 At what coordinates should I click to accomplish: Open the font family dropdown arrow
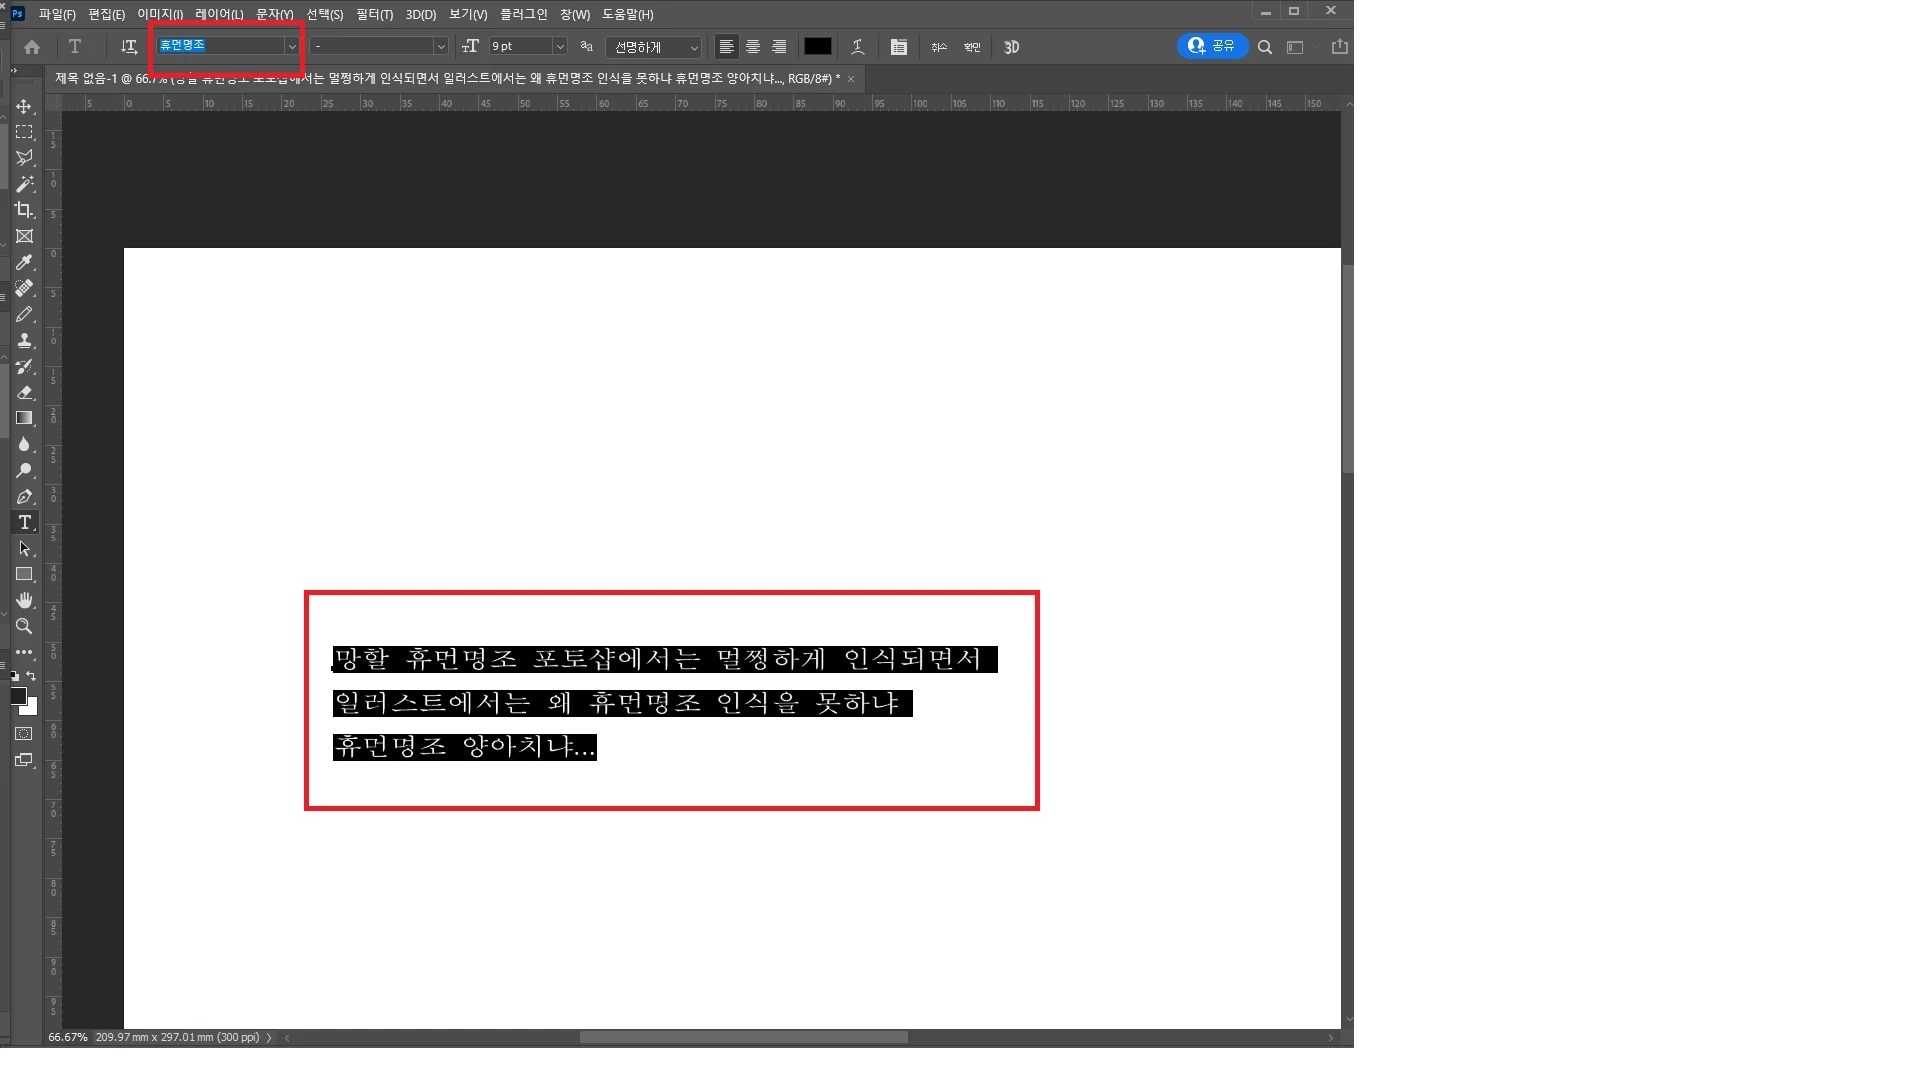pos(292,46)
